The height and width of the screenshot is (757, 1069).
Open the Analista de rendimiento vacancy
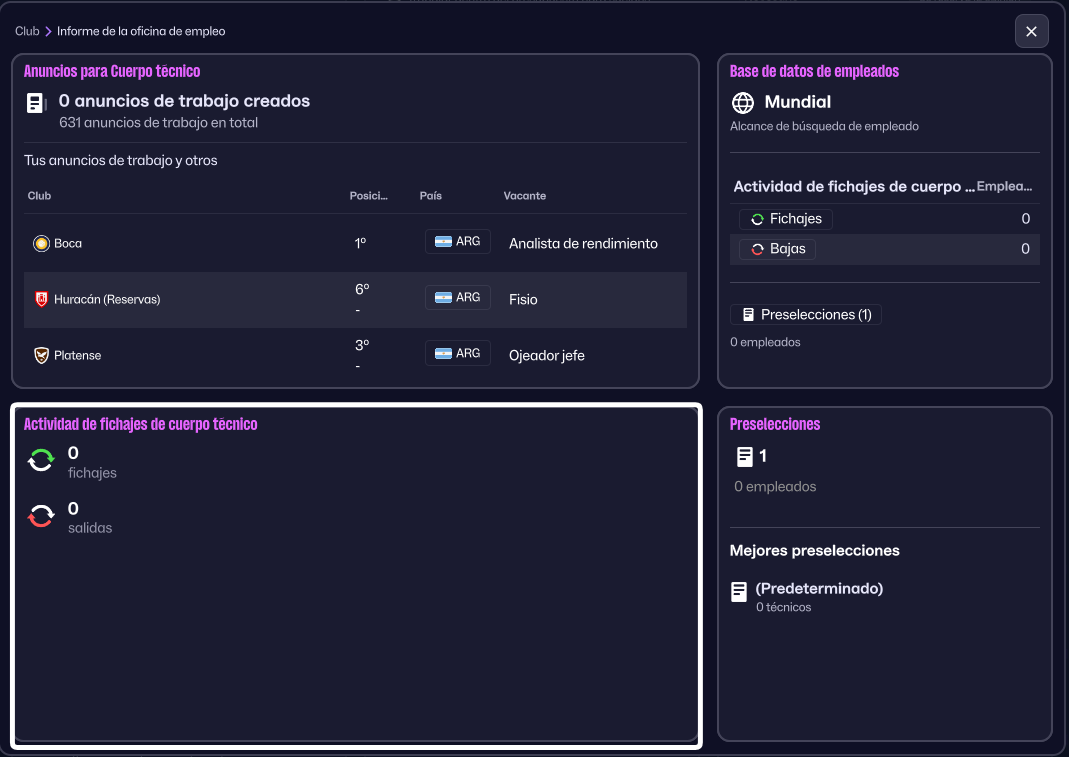click(x=583, y=243)
